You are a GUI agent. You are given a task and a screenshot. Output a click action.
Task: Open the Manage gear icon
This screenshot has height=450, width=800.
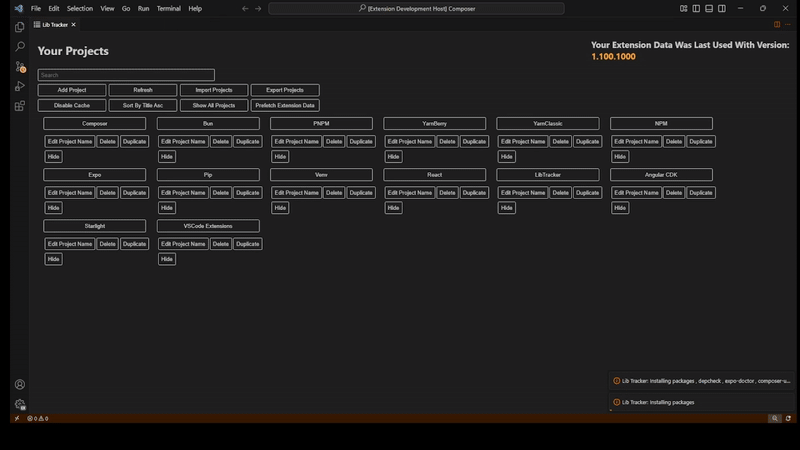pyautogui.click(x=19, y=404)
